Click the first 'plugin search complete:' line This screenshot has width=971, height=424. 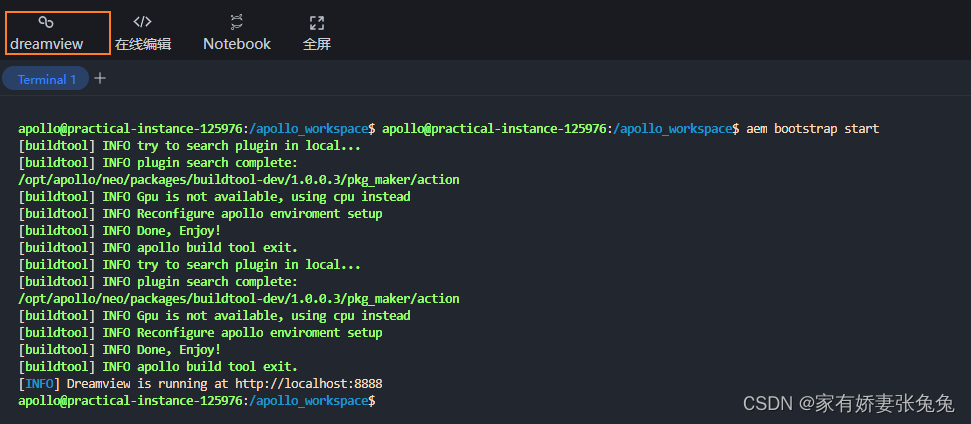(158, 163)
